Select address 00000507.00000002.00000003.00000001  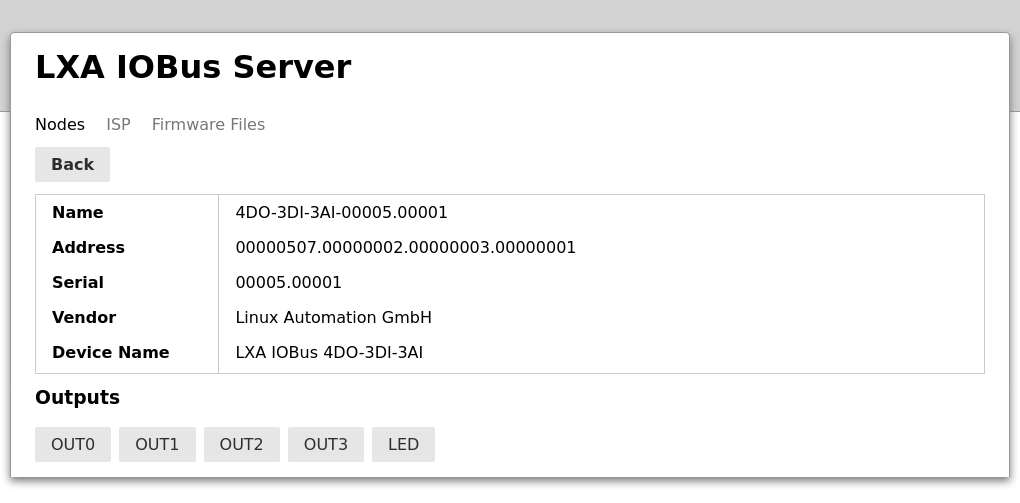[x=405, y=248]
